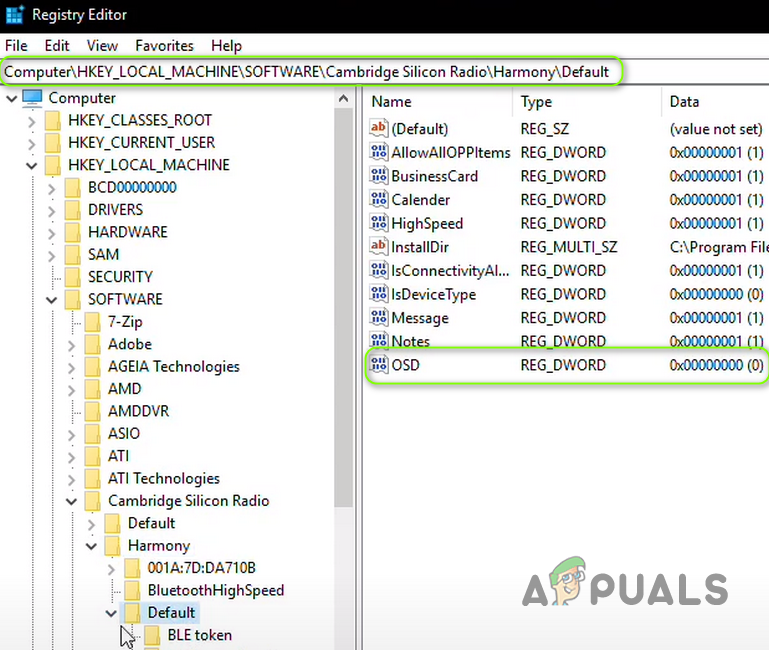
Task: Click the registry path address bar
Action: click(306, 72)
